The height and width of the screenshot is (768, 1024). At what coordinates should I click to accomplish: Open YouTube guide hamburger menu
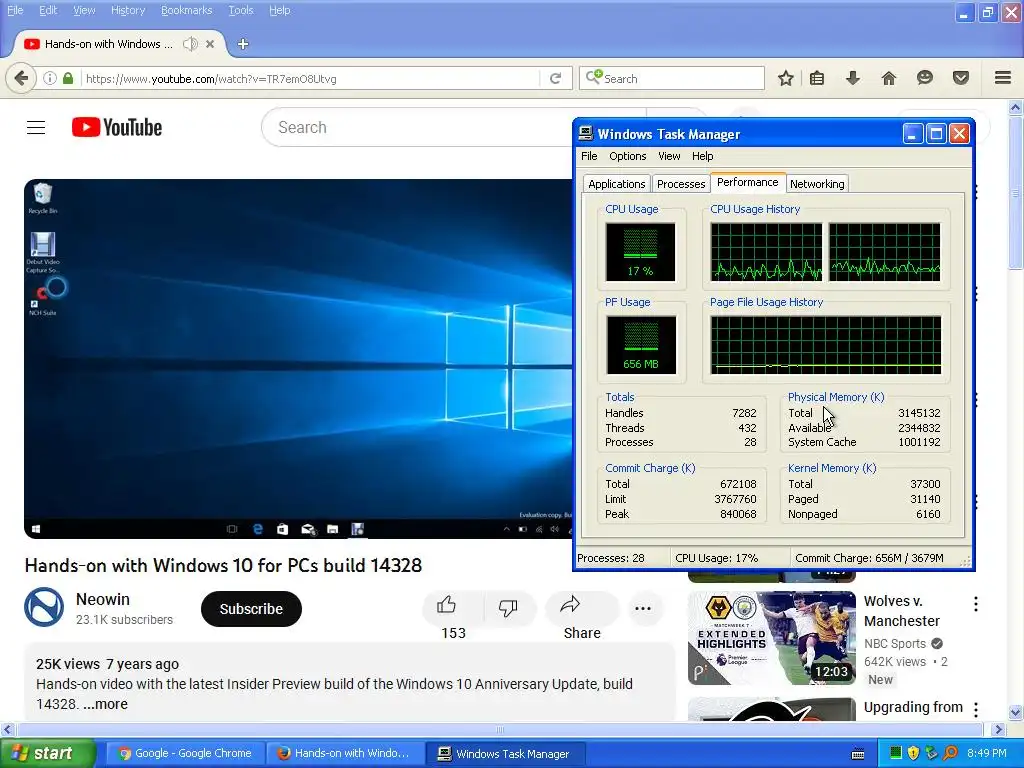coord(36,127)
